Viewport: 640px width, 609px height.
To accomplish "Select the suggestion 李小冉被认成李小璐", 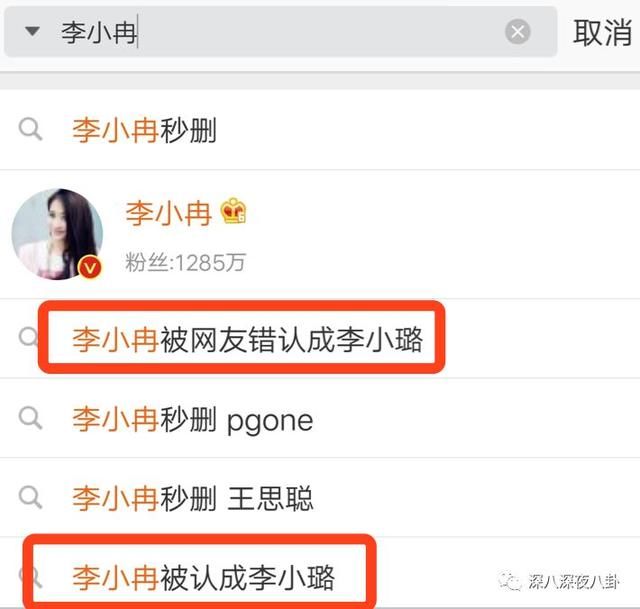I will coord(203,578).
